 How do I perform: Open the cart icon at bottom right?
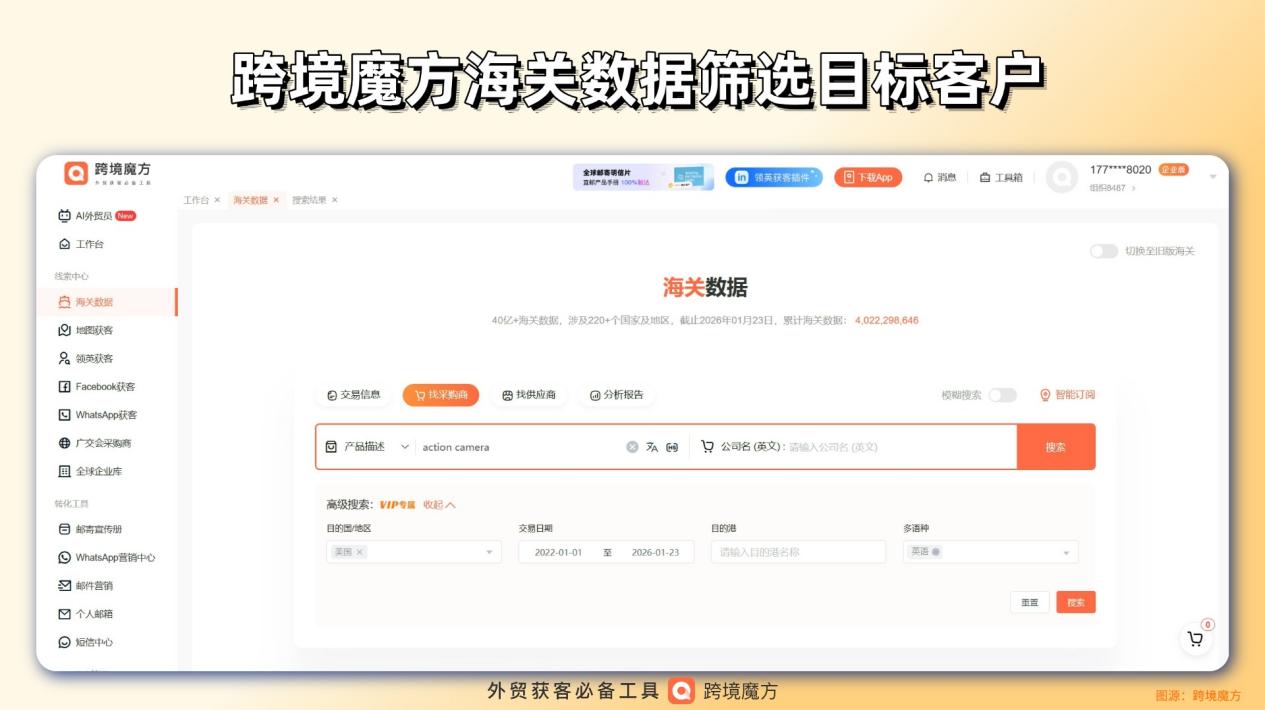pos(1196,638)
